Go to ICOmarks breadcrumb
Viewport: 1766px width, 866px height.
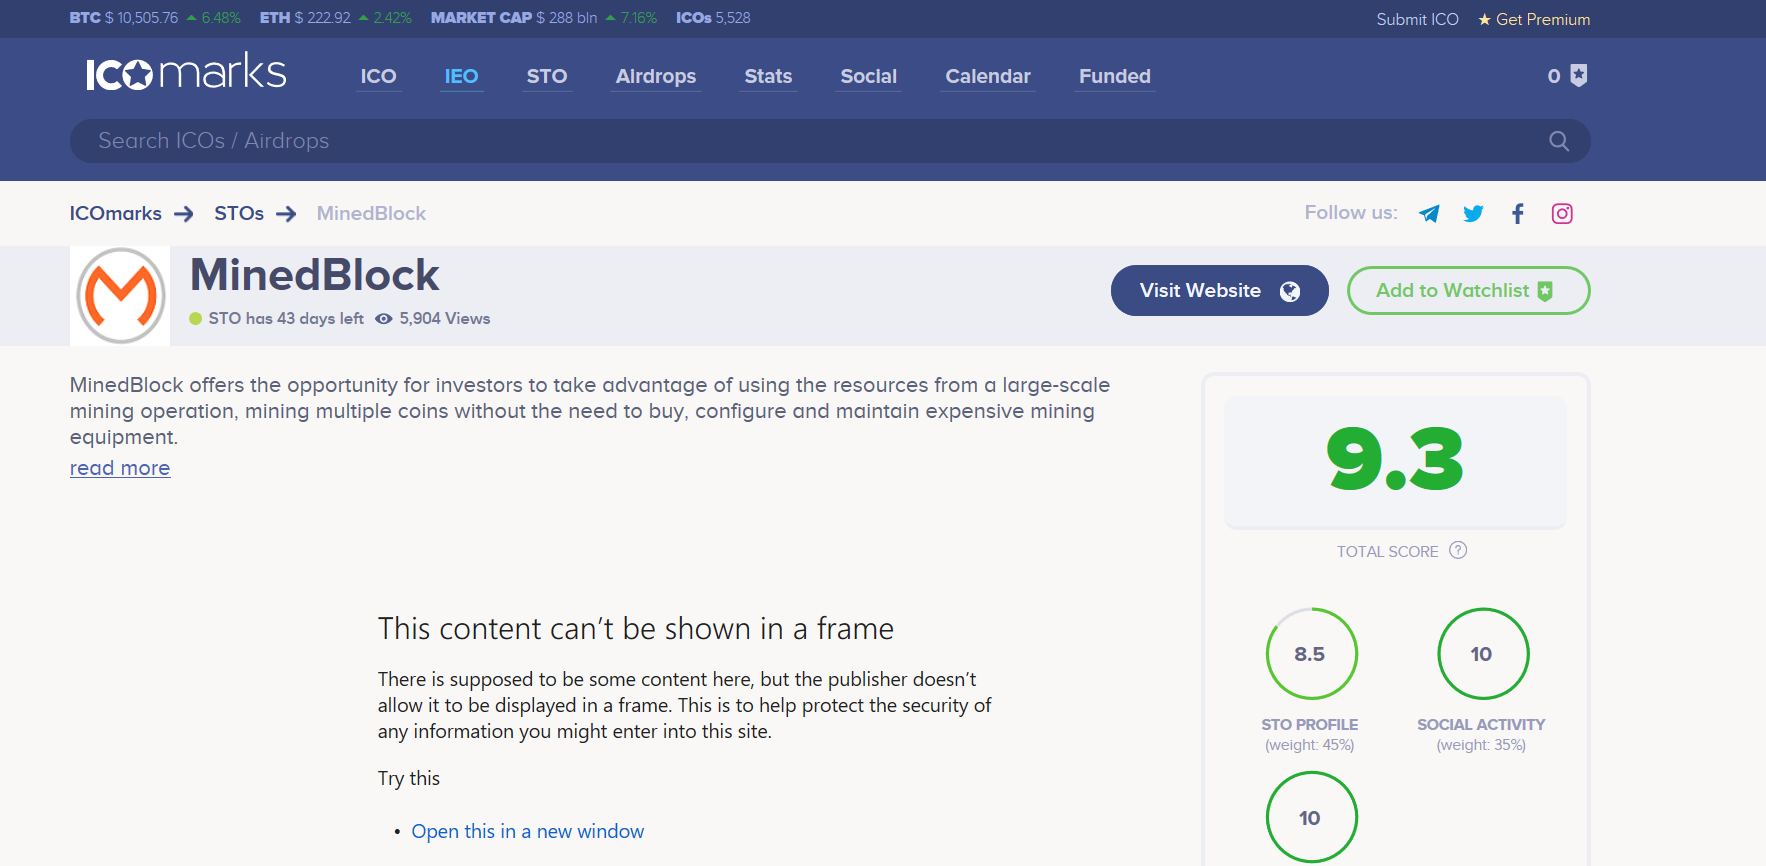[x=116, y=213]
